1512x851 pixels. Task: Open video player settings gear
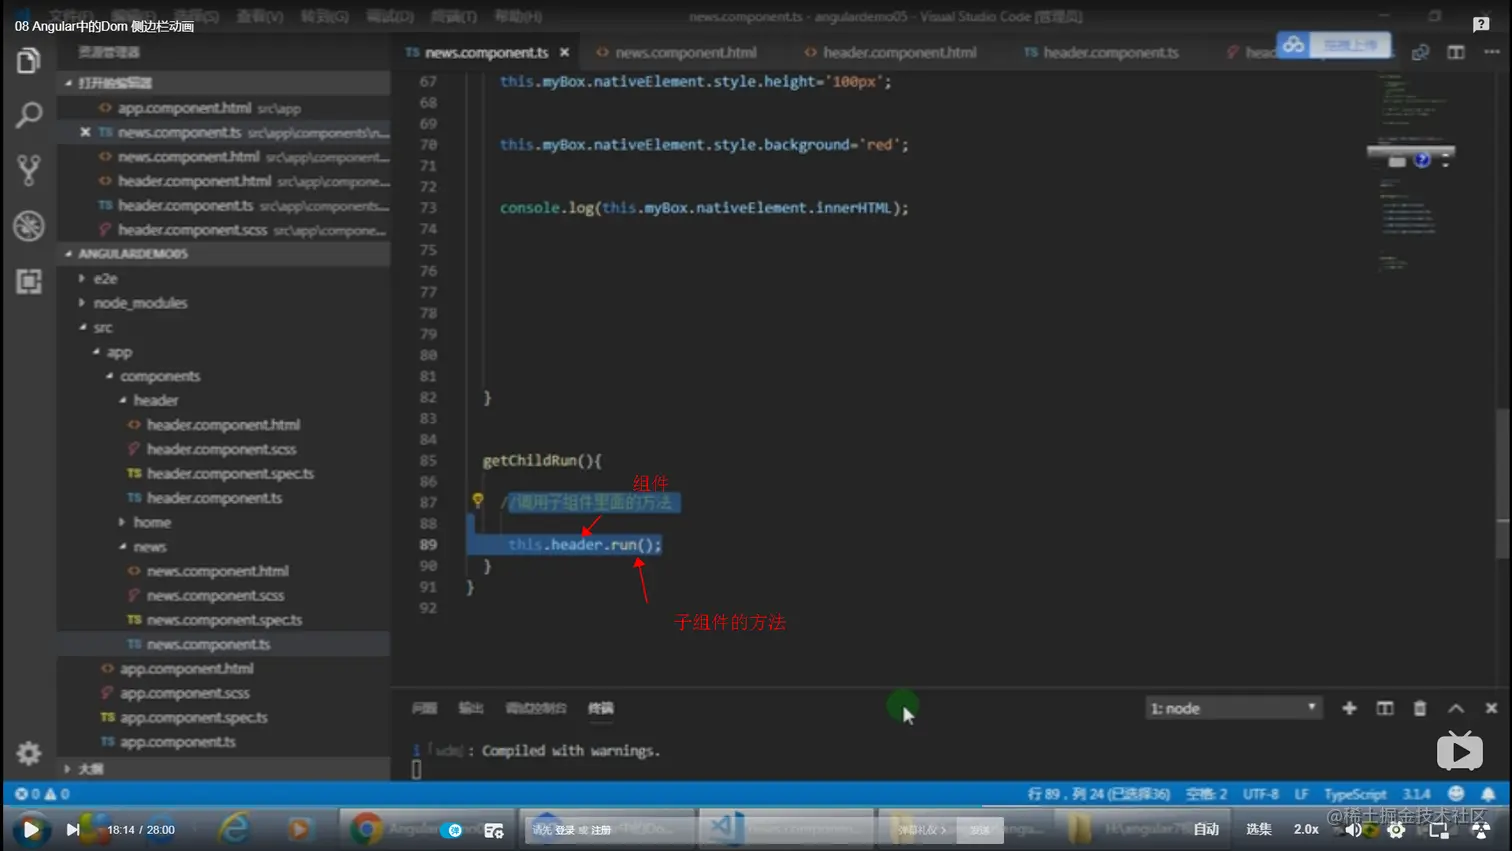pyautogui.click(x=1396, y=829)
